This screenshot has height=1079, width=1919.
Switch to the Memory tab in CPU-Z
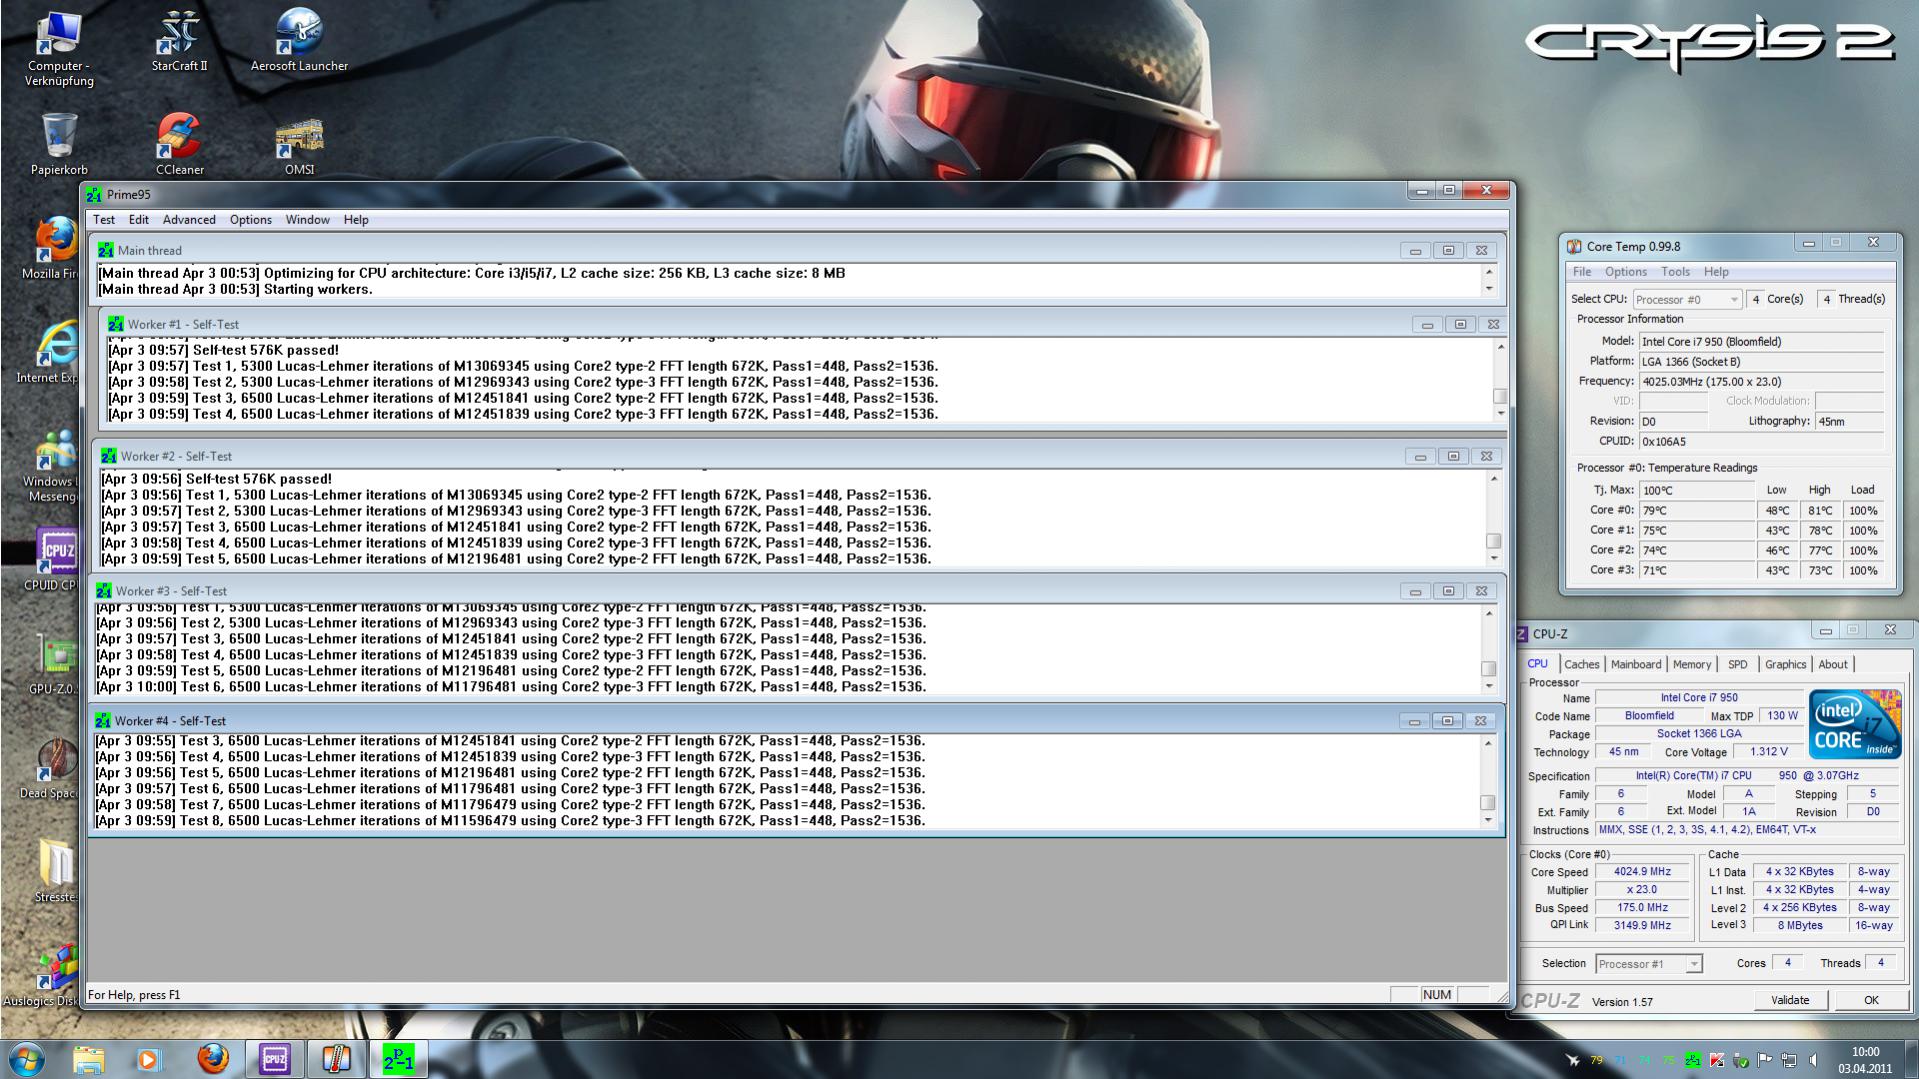(1692, 664)
